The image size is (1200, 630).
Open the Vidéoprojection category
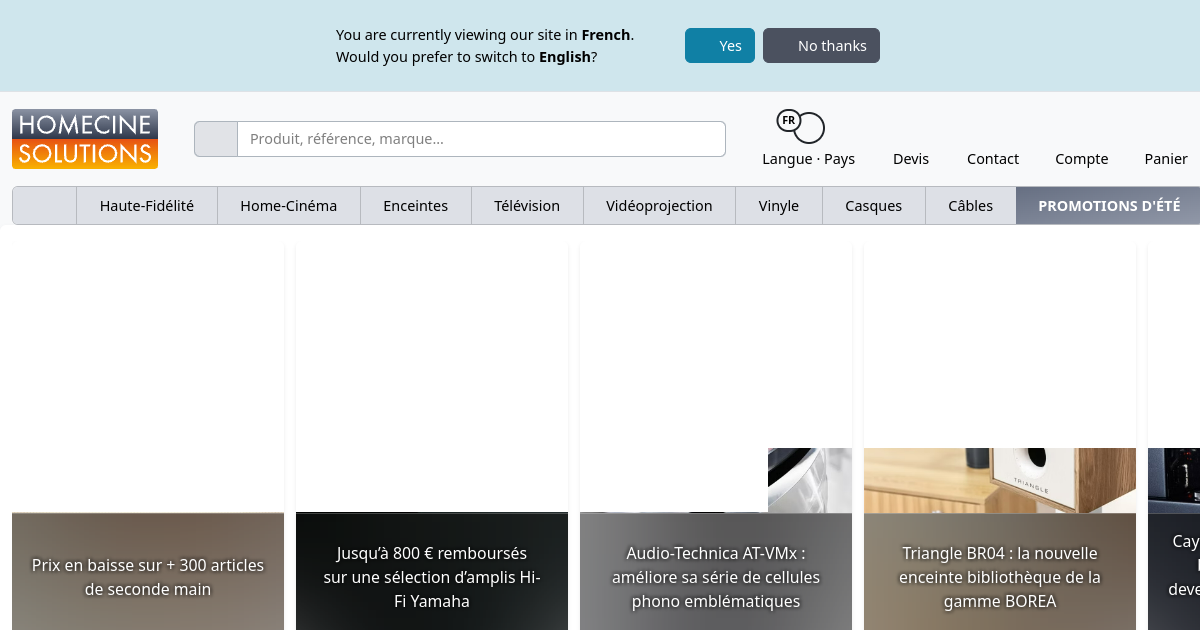pos(659,206)
